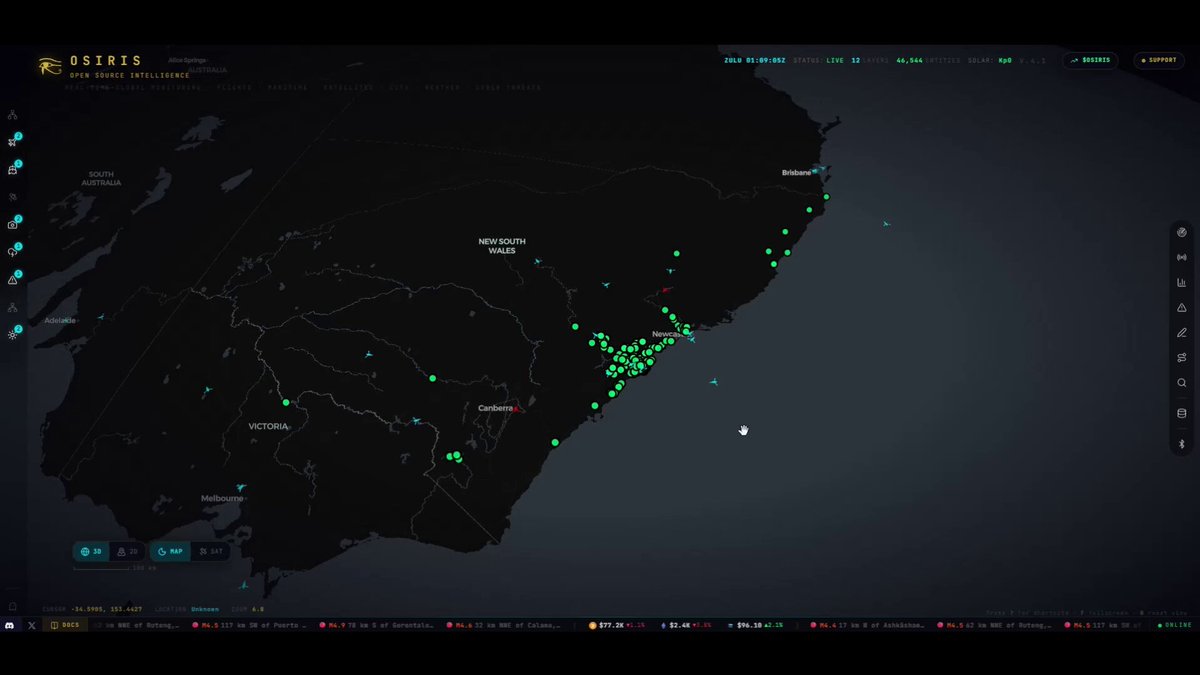The height and width of the screenshot is (675, 1200).
Task: Switch basemap to SAT imagery
Action: click(x=210, y=551)
